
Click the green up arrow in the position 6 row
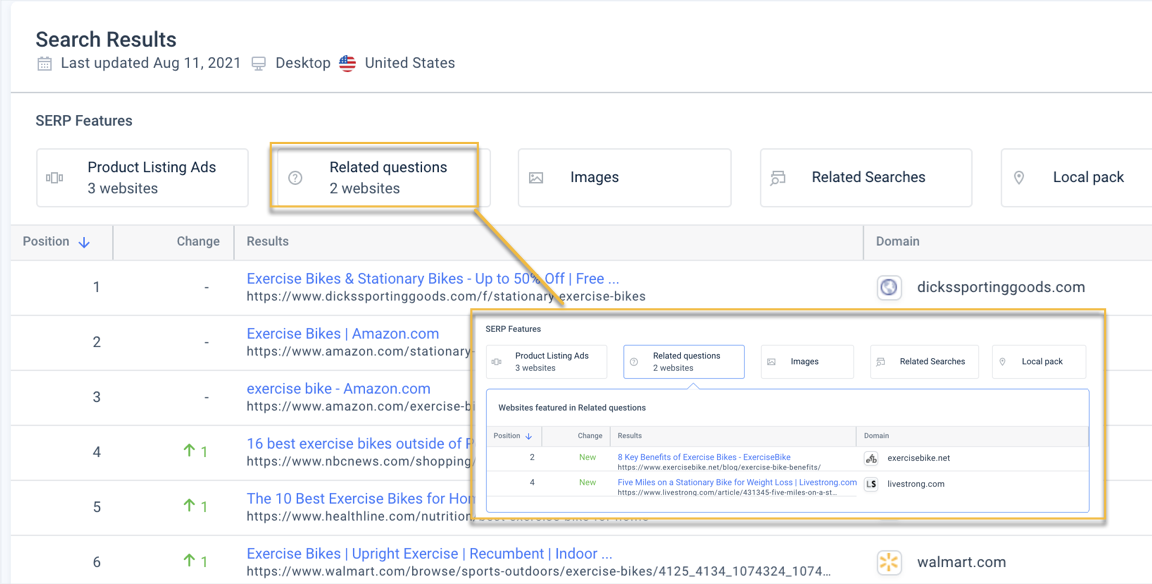(189, 561)
